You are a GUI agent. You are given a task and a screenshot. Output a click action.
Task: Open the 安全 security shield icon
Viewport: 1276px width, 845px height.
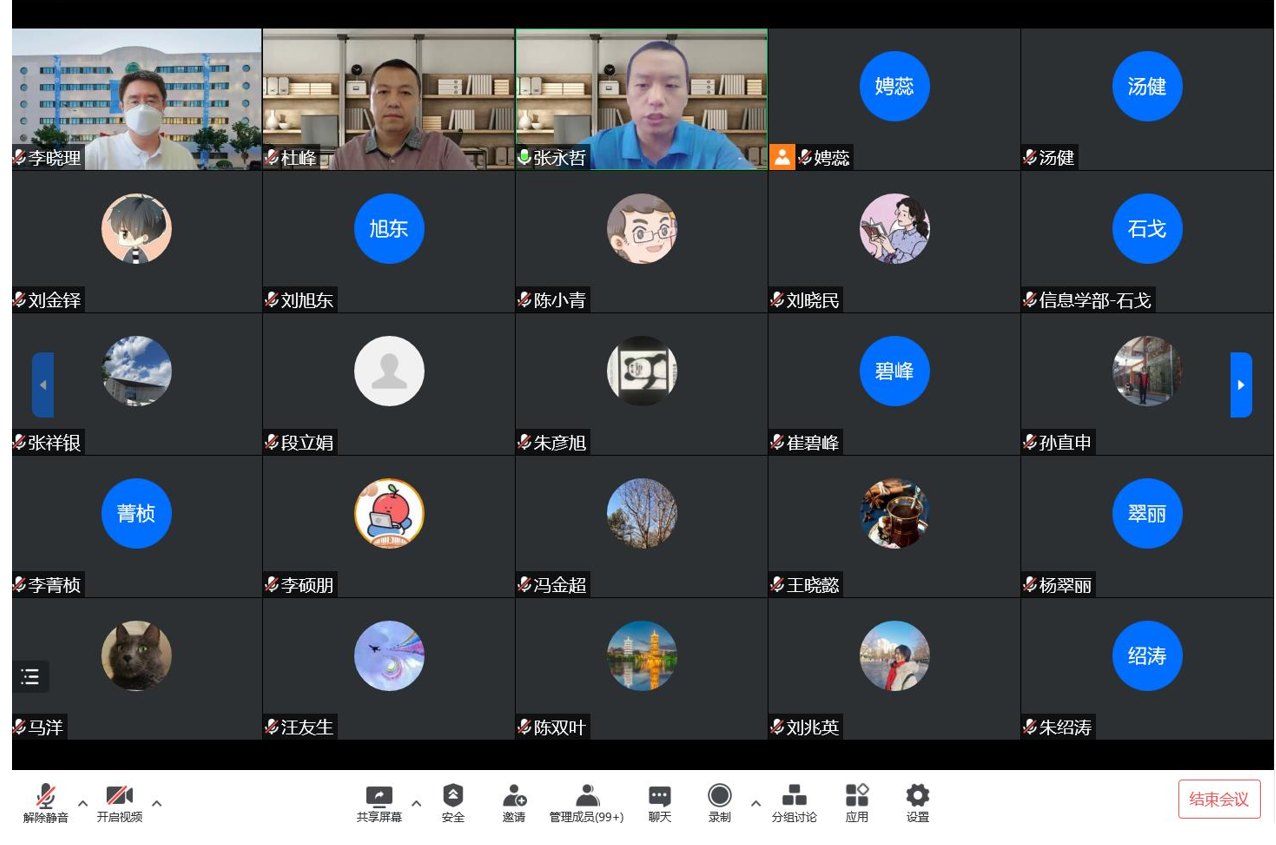453,797
